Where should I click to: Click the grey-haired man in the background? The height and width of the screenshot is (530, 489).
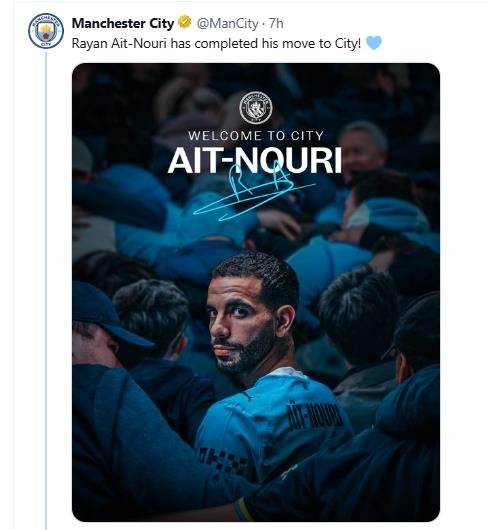363,149
